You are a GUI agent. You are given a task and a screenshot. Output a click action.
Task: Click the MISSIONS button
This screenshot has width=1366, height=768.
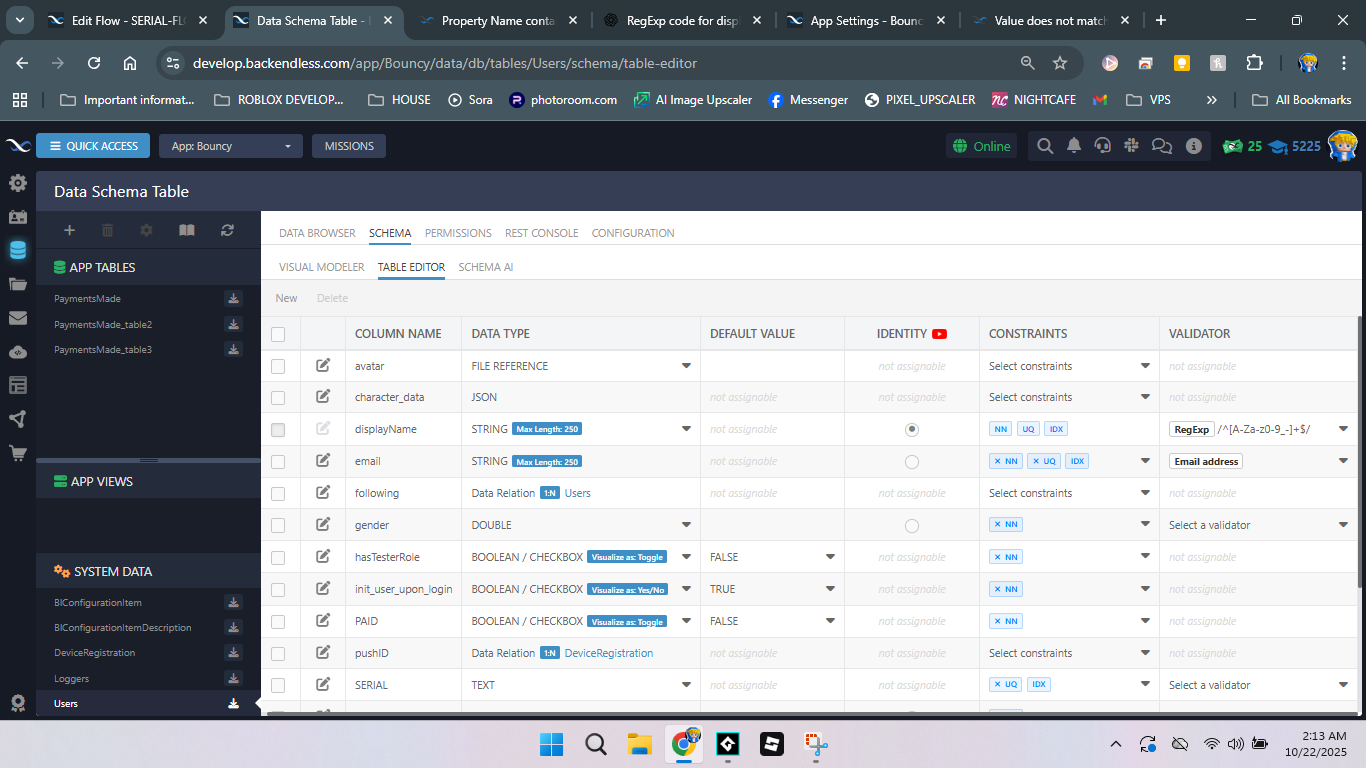click(349, 146)
